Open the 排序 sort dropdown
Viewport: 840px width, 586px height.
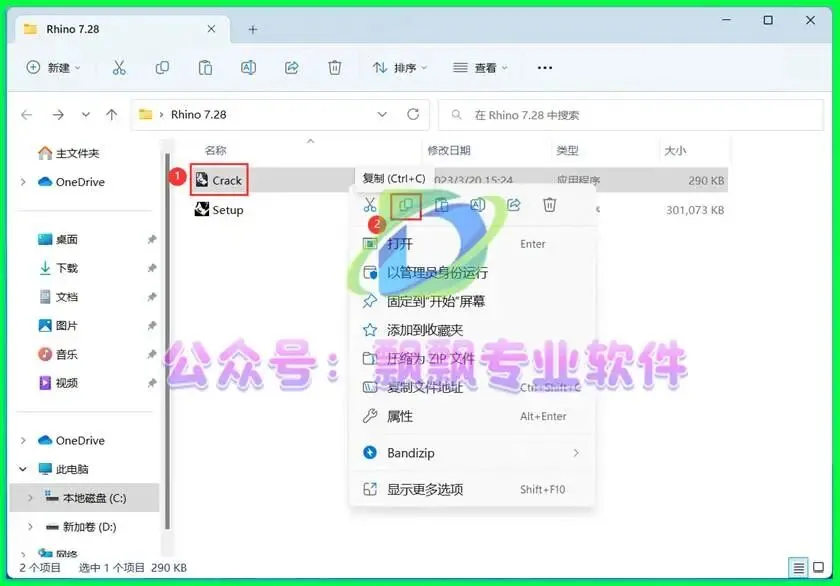click(x=400, y=67)
